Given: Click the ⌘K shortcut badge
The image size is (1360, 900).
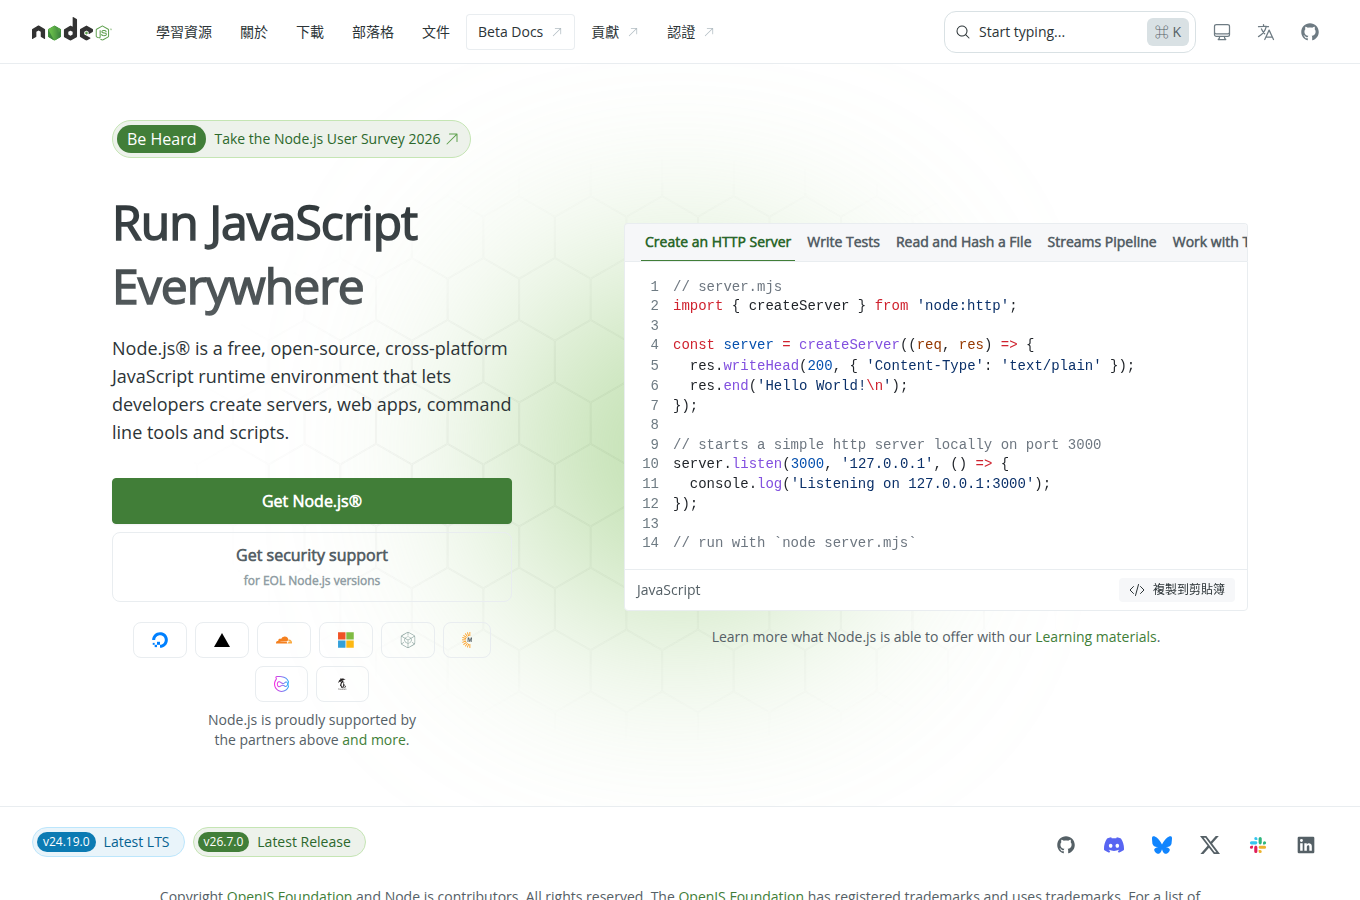Looking at the screenshot, I should (x=1167, y=32).
